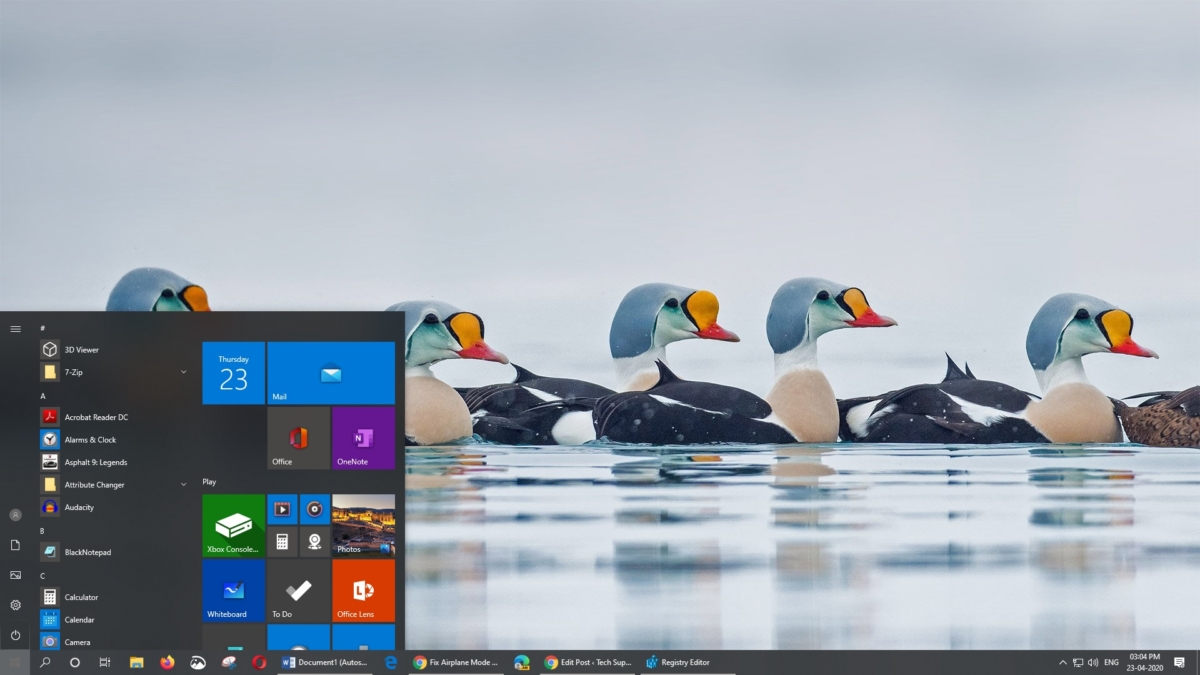1200x675 pixels.
Task: Open Audacity from the app list
Action: 77,507
